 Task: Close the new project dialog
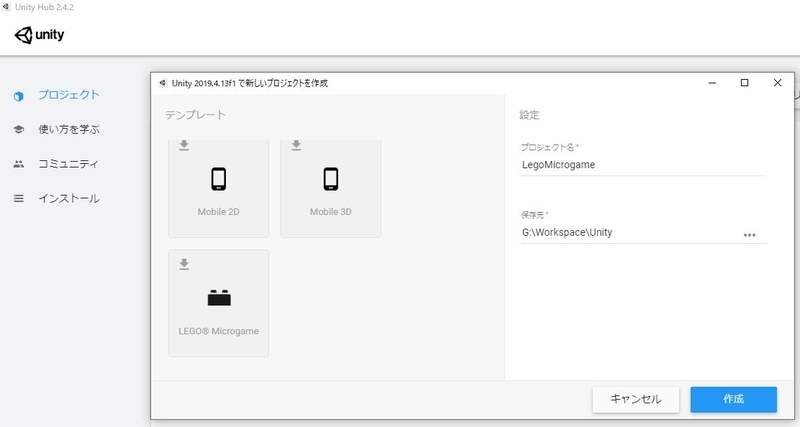tap(778, 83)
